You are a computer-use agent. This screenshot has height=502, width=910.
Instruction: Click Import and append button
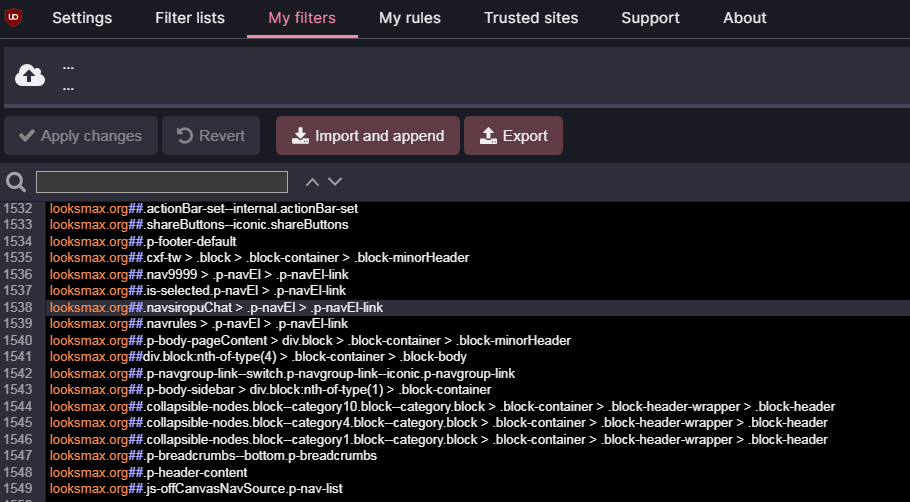[x=368, y=136]
